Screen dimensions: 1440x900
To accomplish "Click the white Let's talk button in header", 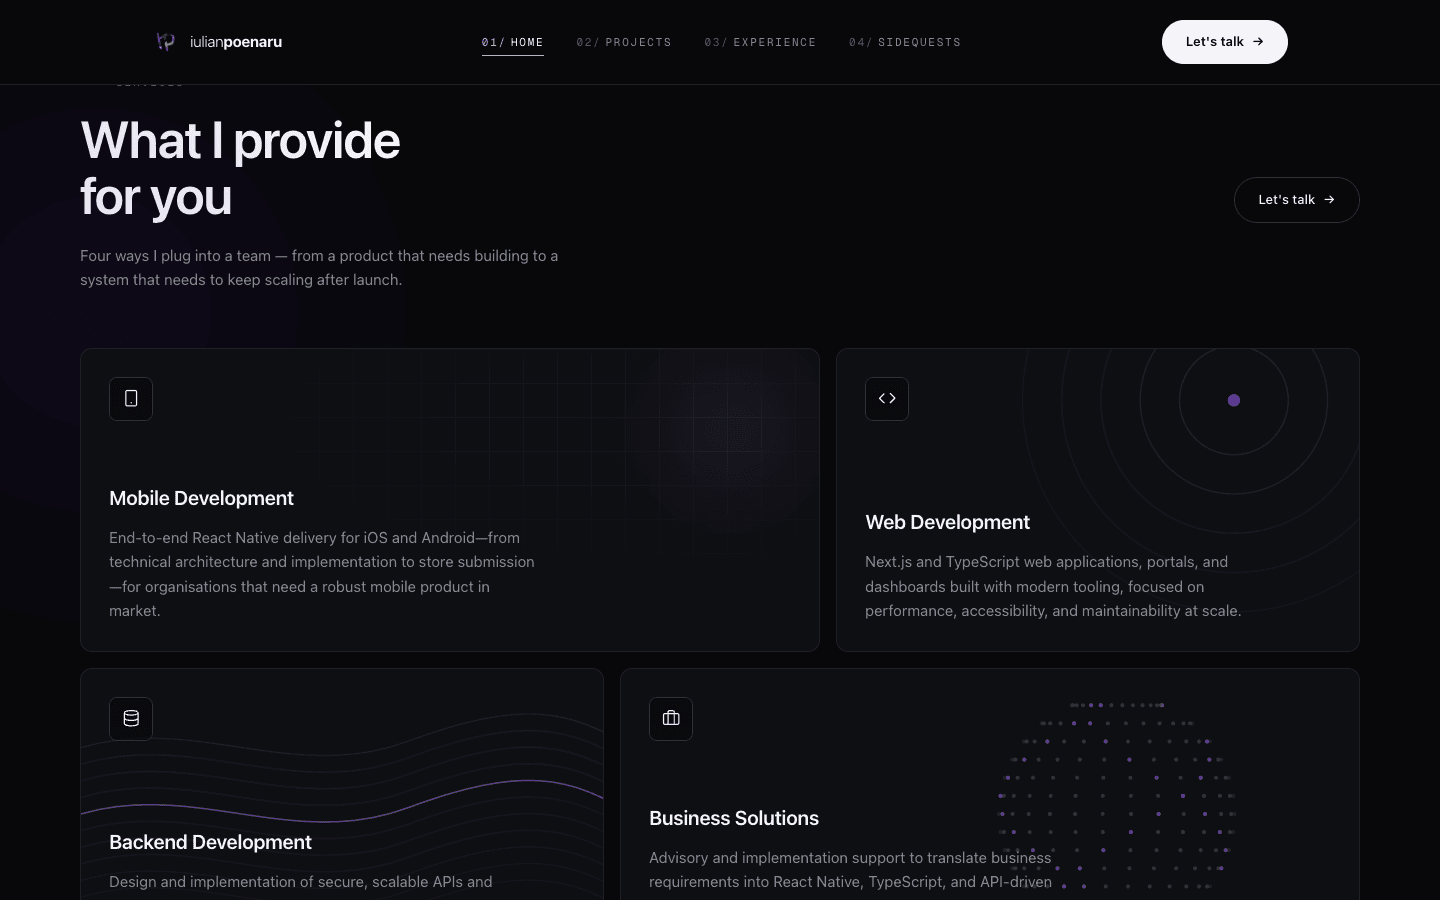I will [x=1225, y=42].
